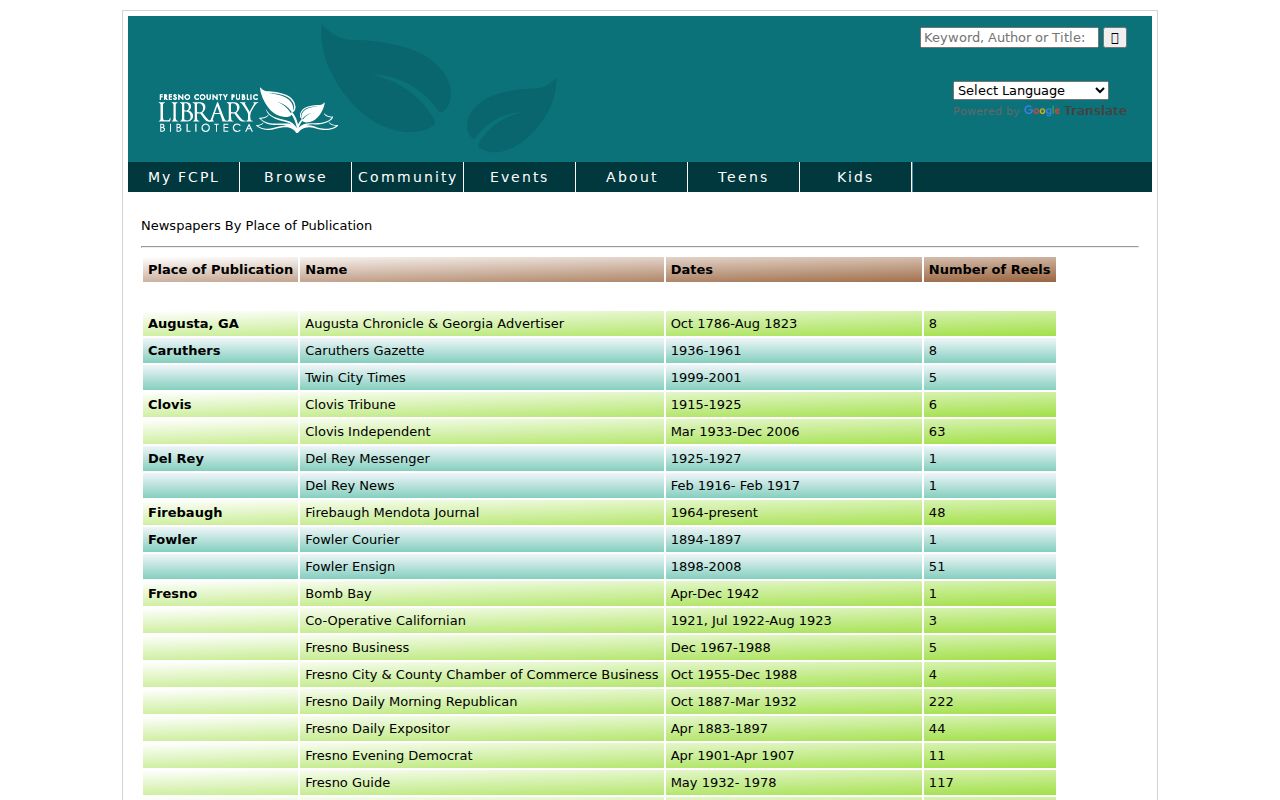Click the Augusta, GA place cell

pyautogui.click(x=221, y=324)
